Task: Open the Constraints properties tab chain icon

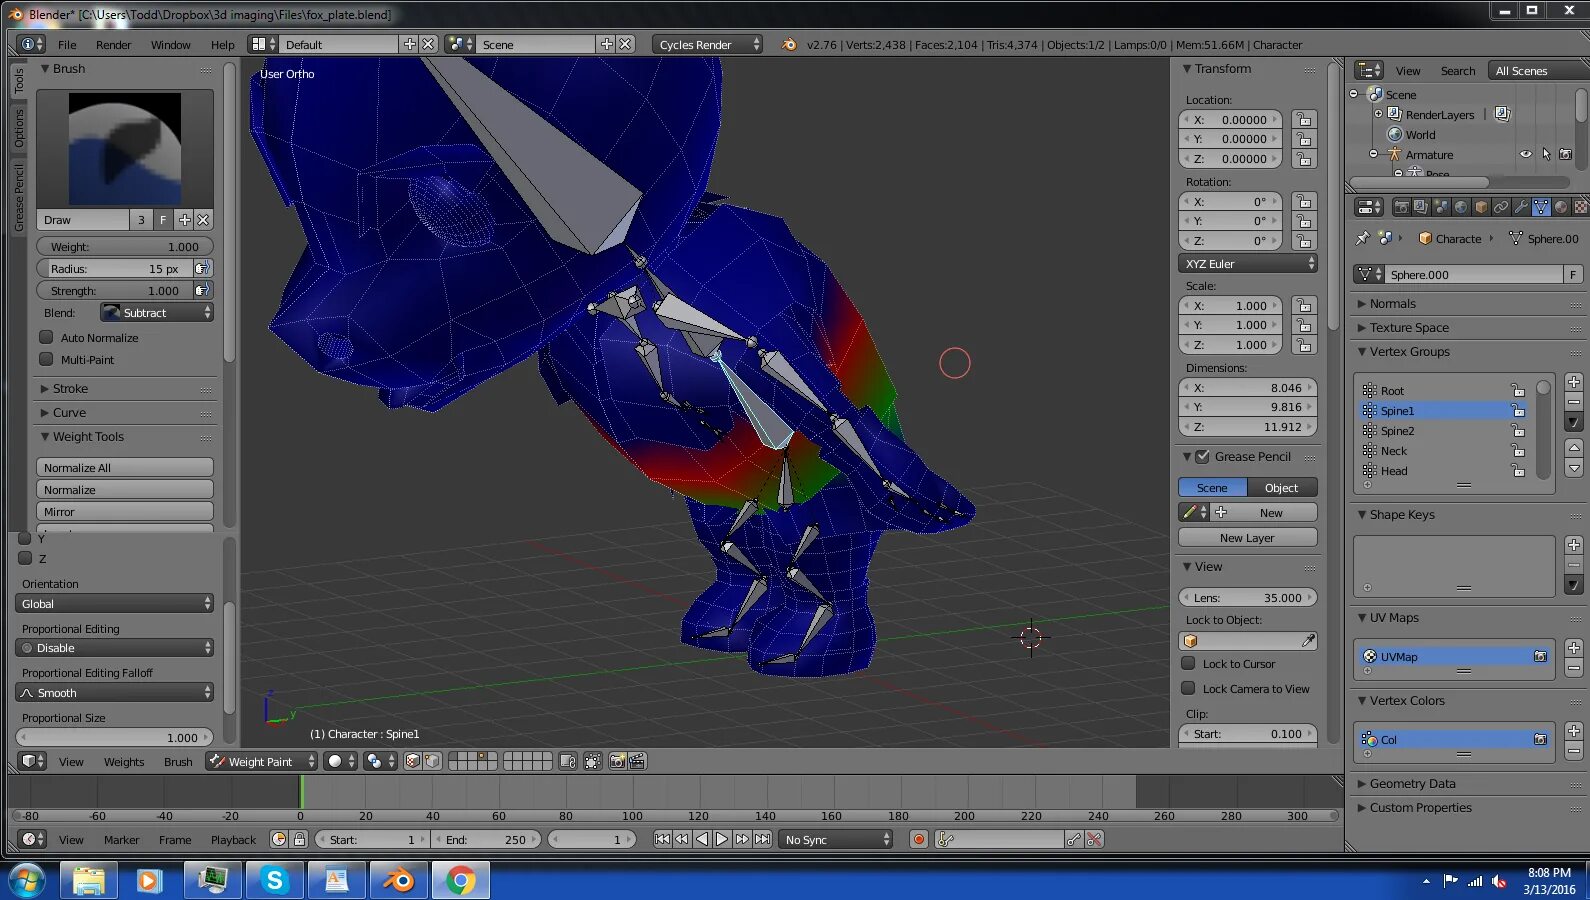Action: point(1501,207)
